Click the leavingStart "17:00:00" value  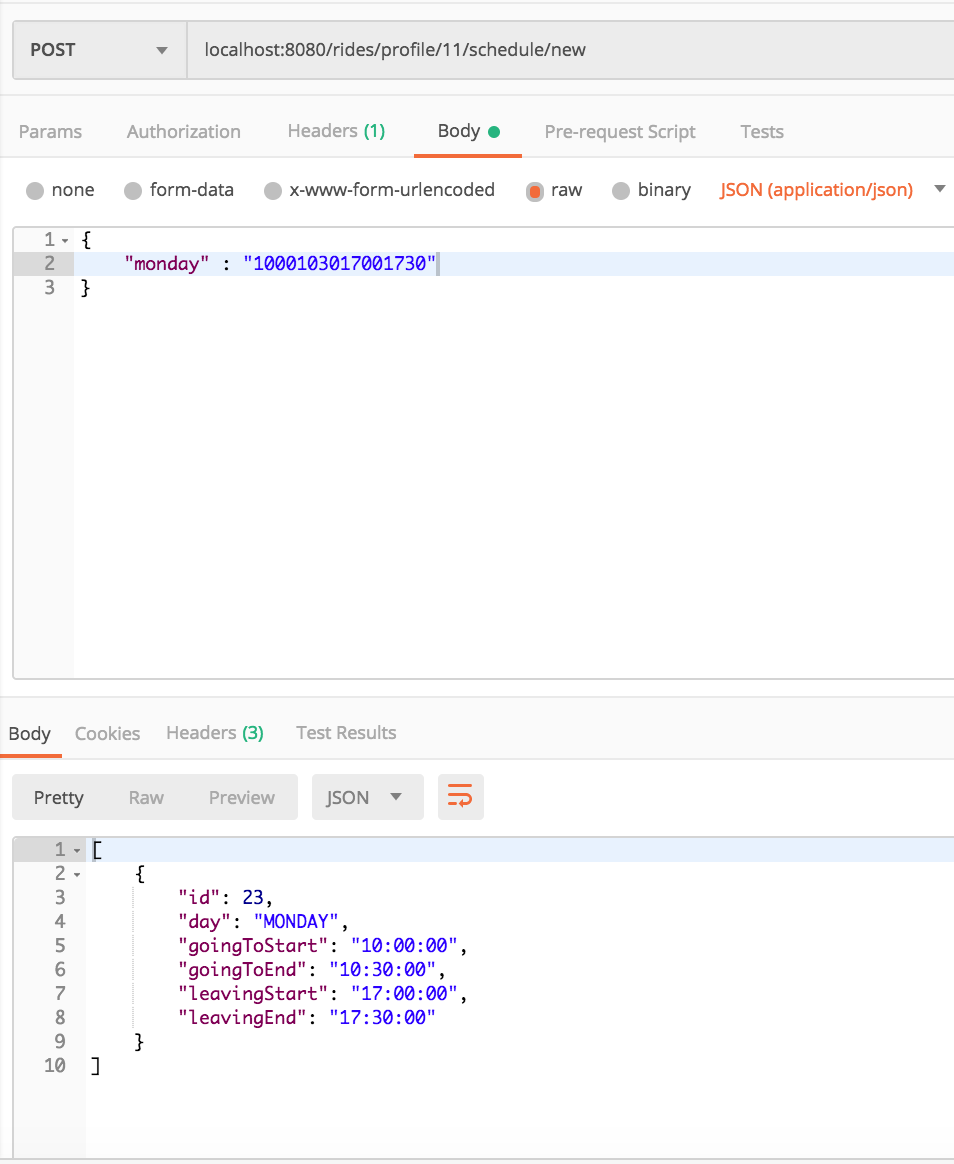[405, 993]
